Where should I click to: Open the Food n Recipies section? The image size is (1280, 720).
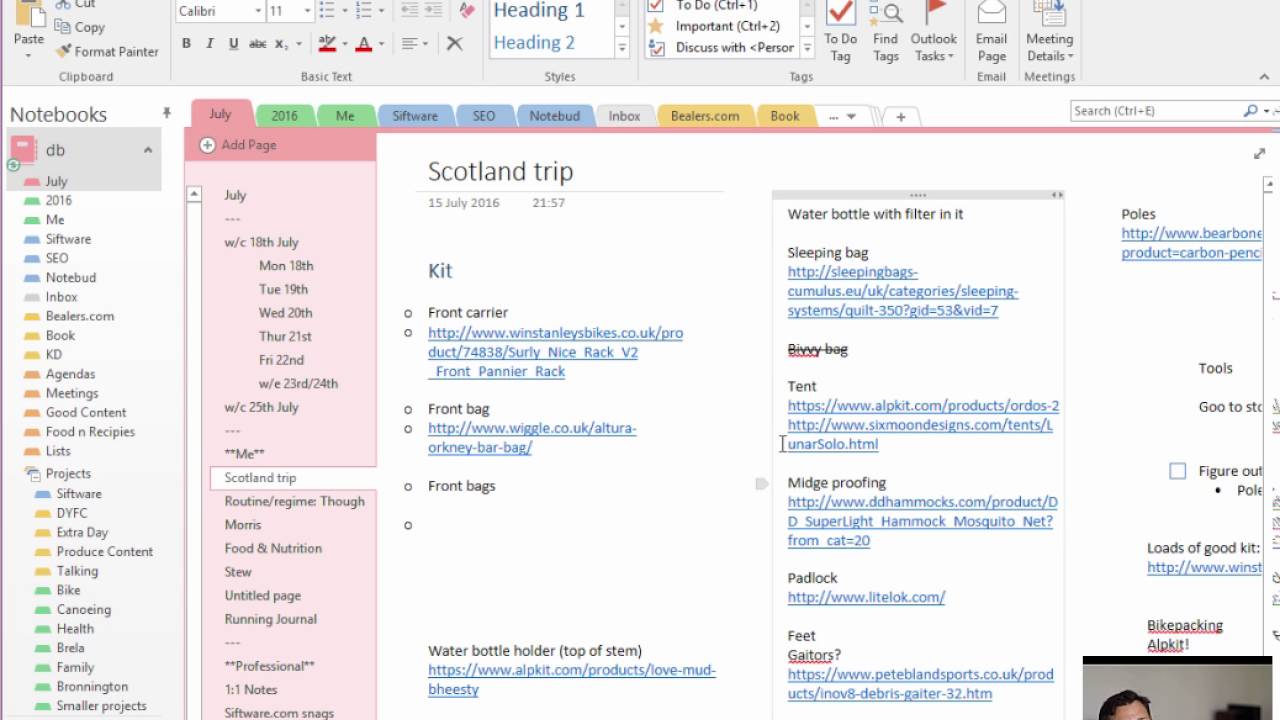[90, 432]
